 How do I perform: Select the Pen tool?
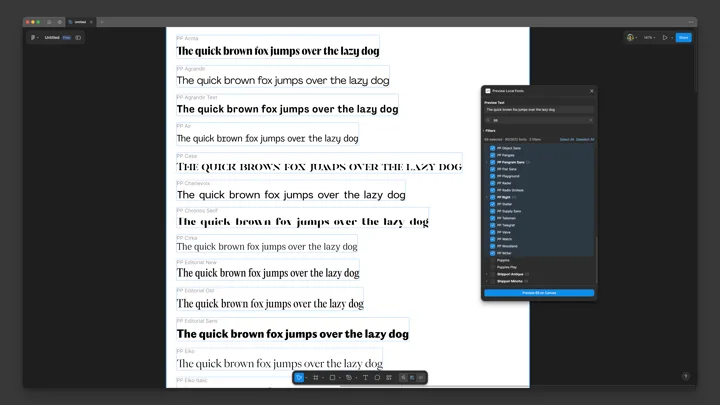(x=349, y=377)
